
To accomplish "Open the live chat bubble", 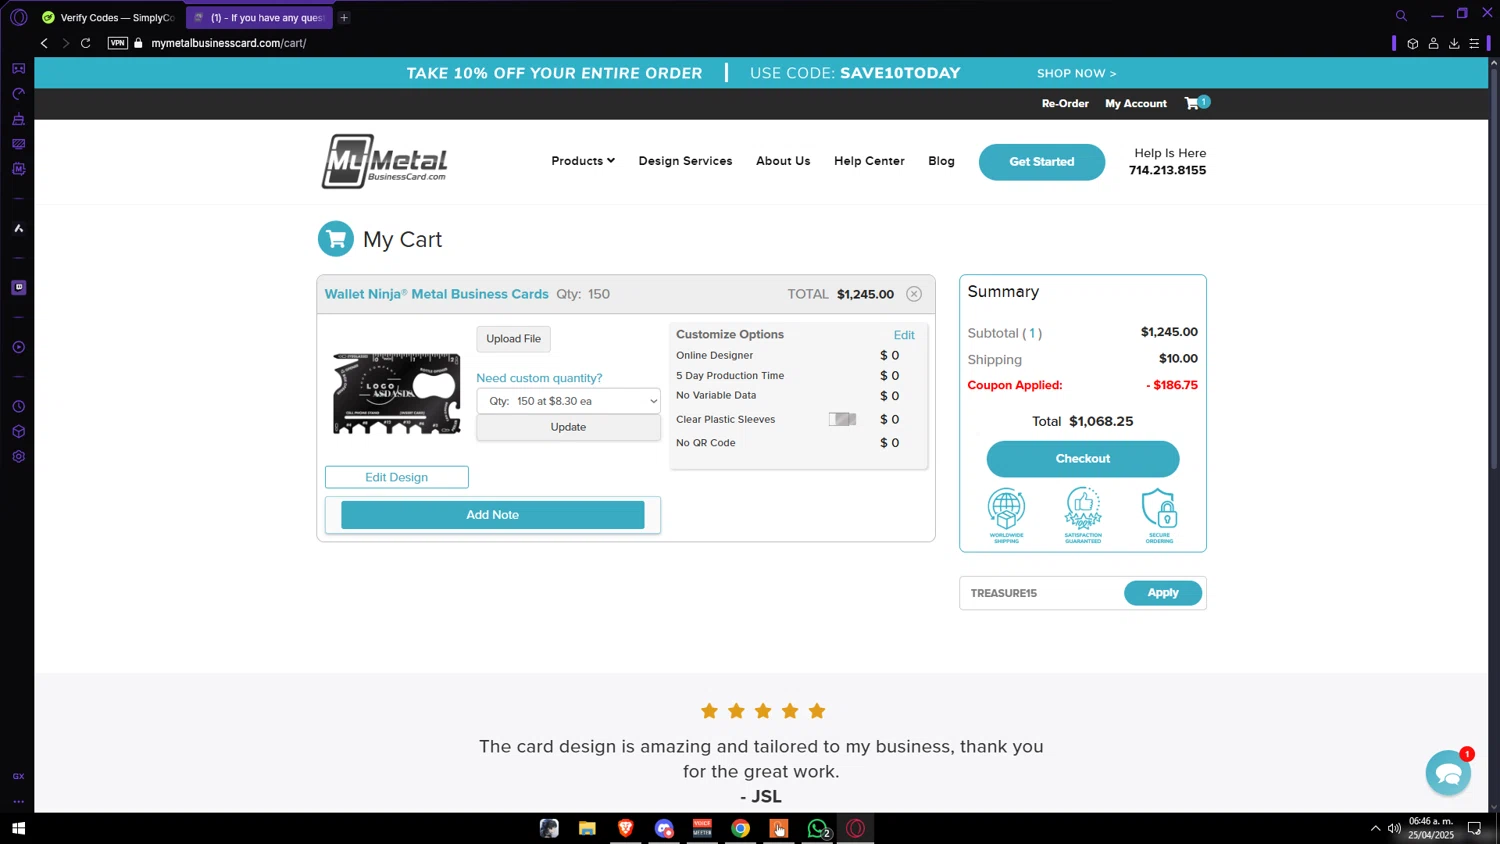I will (1448, 773).
